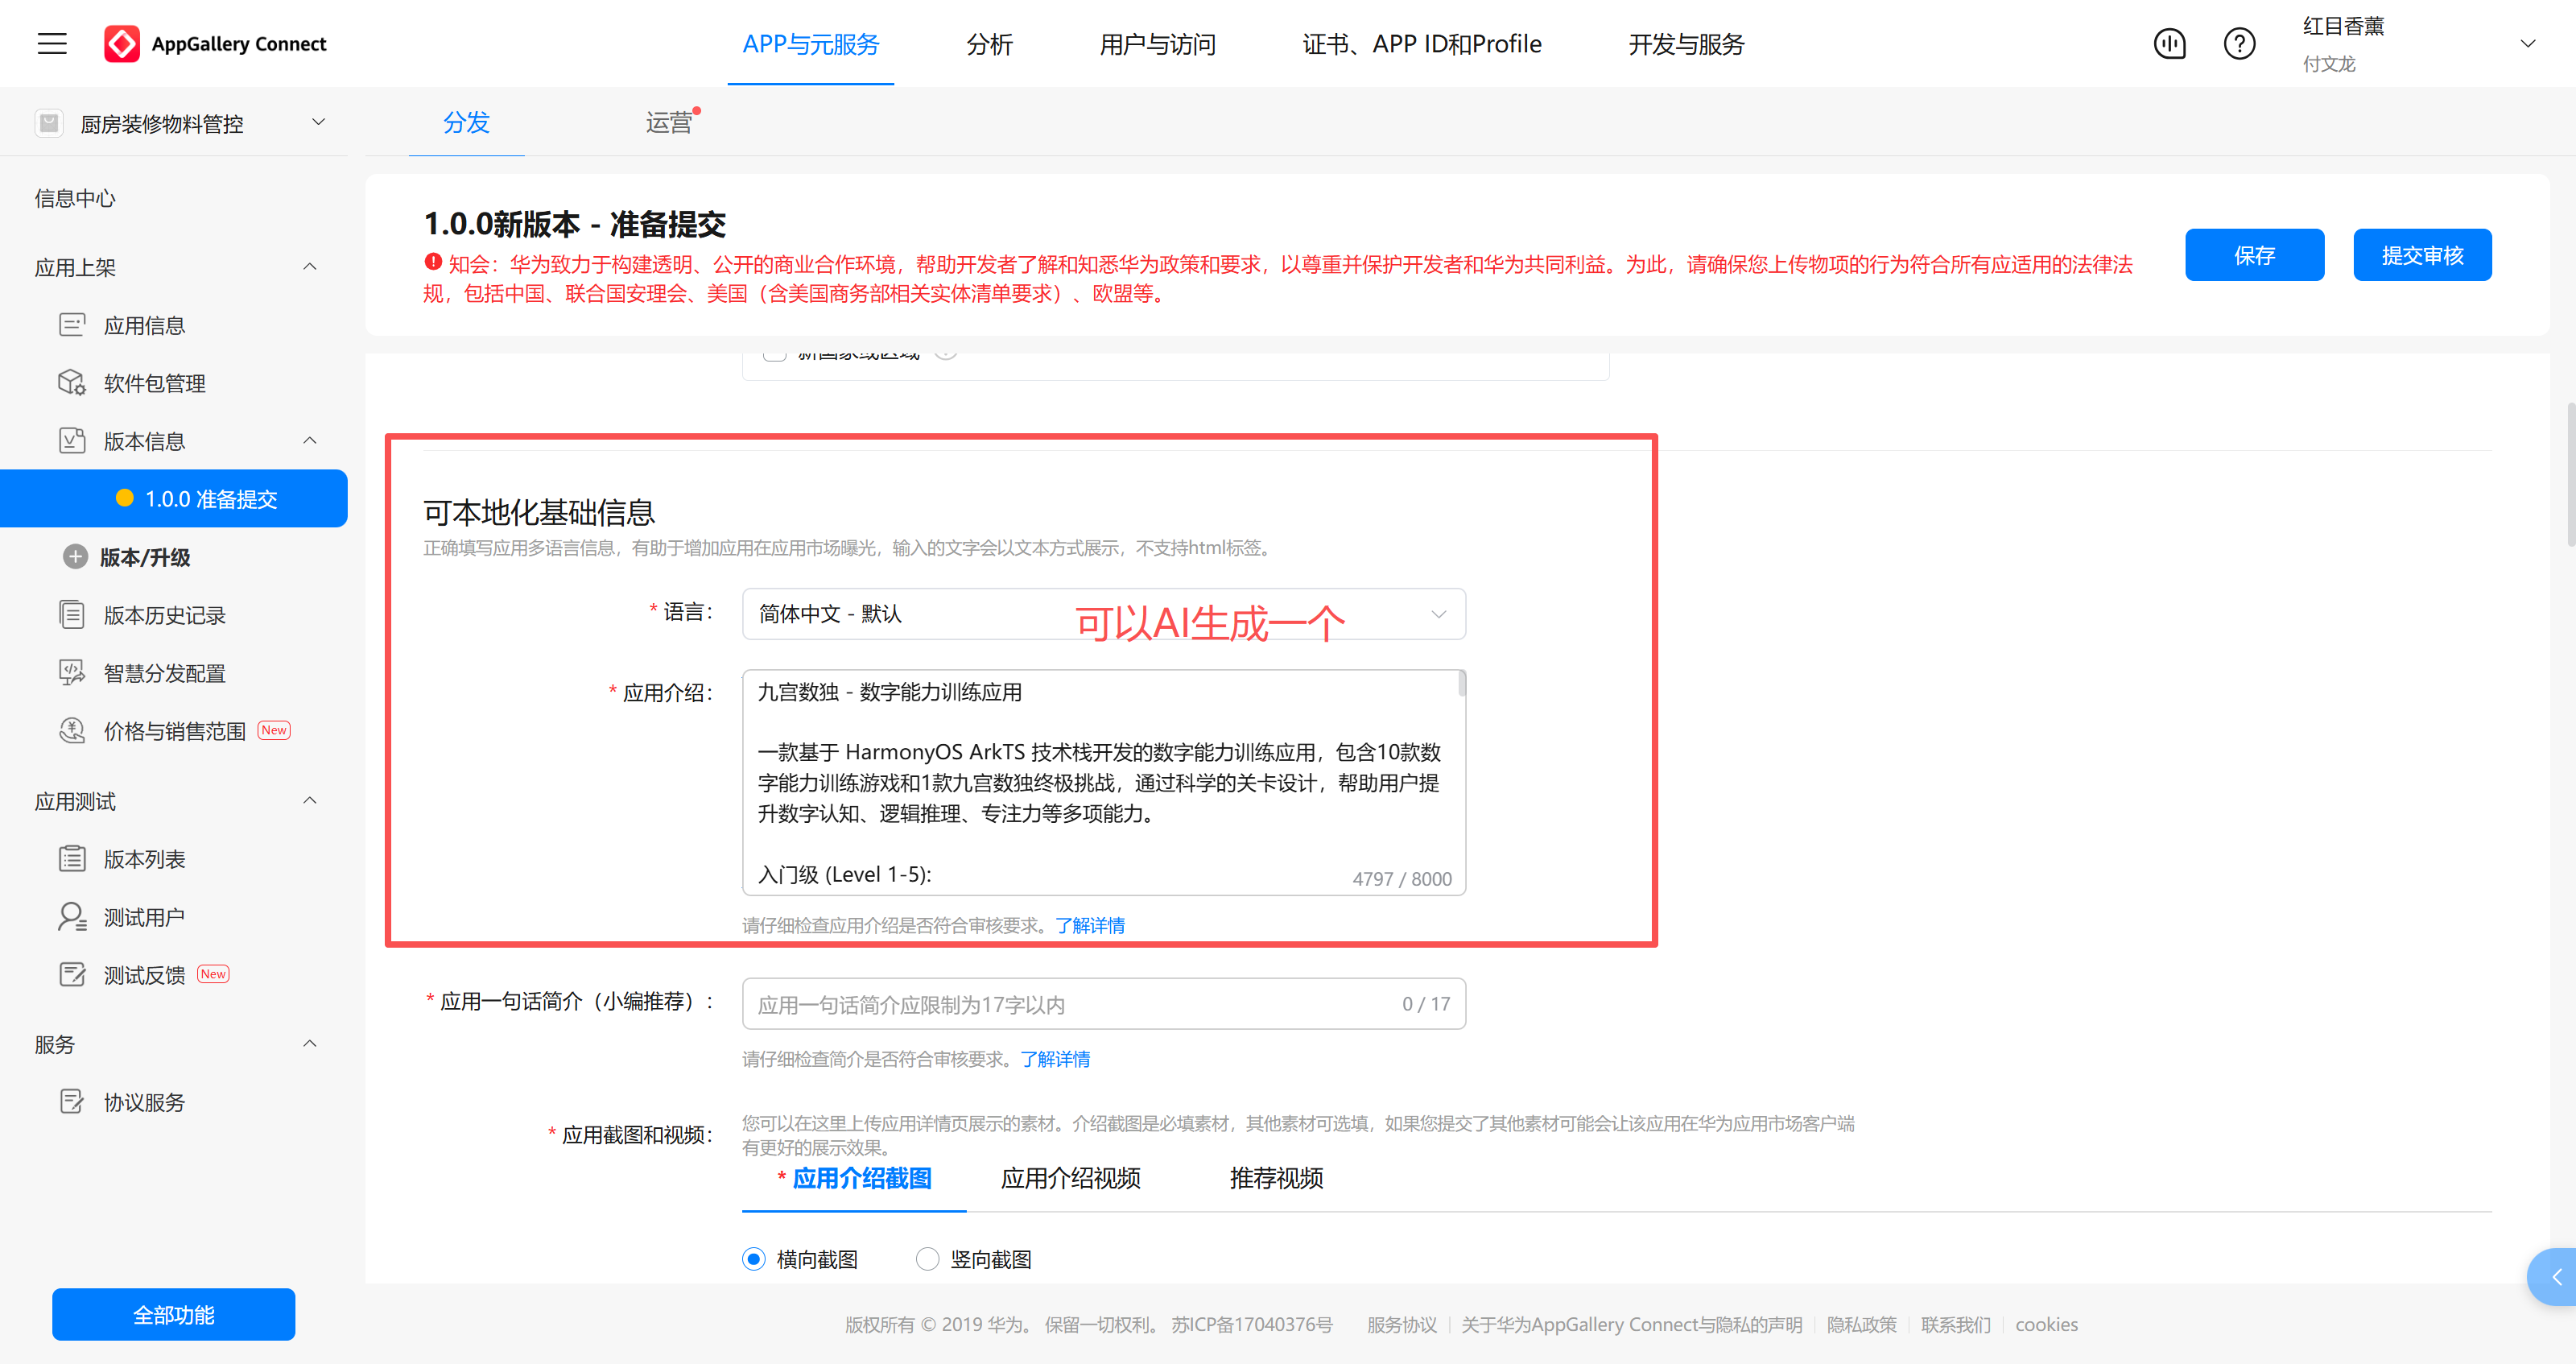2576x1364 pixels.
Task: Open the help question mark icon
Action: [x=2239, y=44]
